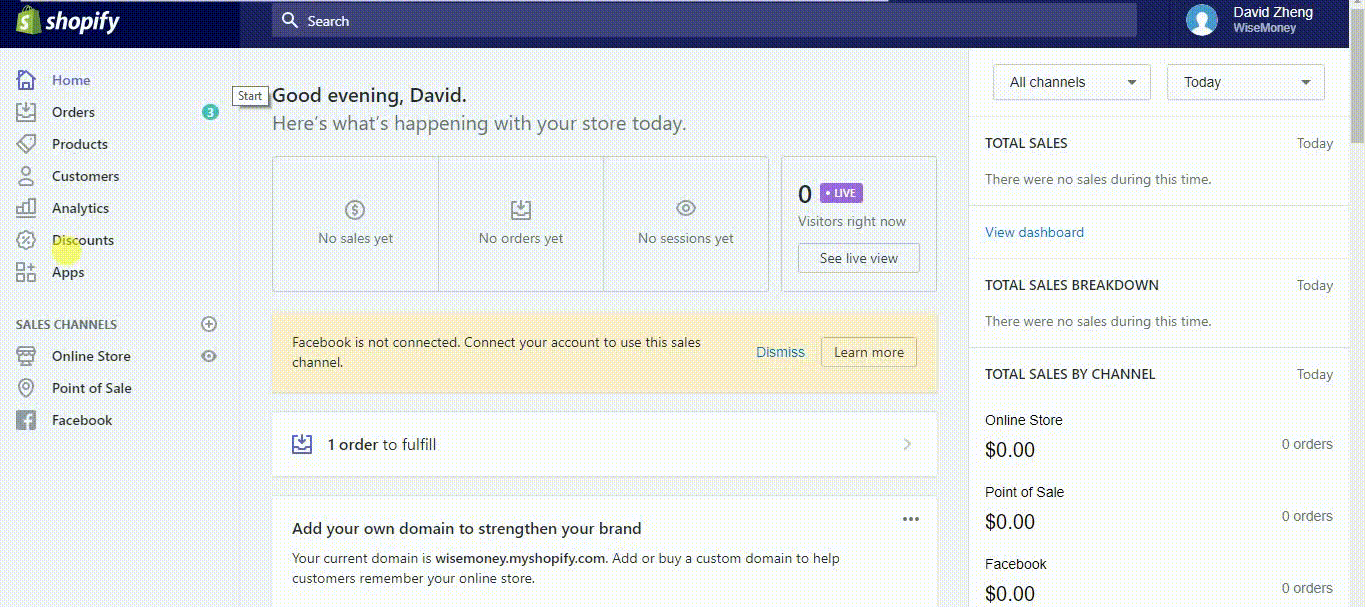Click the Start tooltip button
1365x607 pixels.
tap(250, 96)
